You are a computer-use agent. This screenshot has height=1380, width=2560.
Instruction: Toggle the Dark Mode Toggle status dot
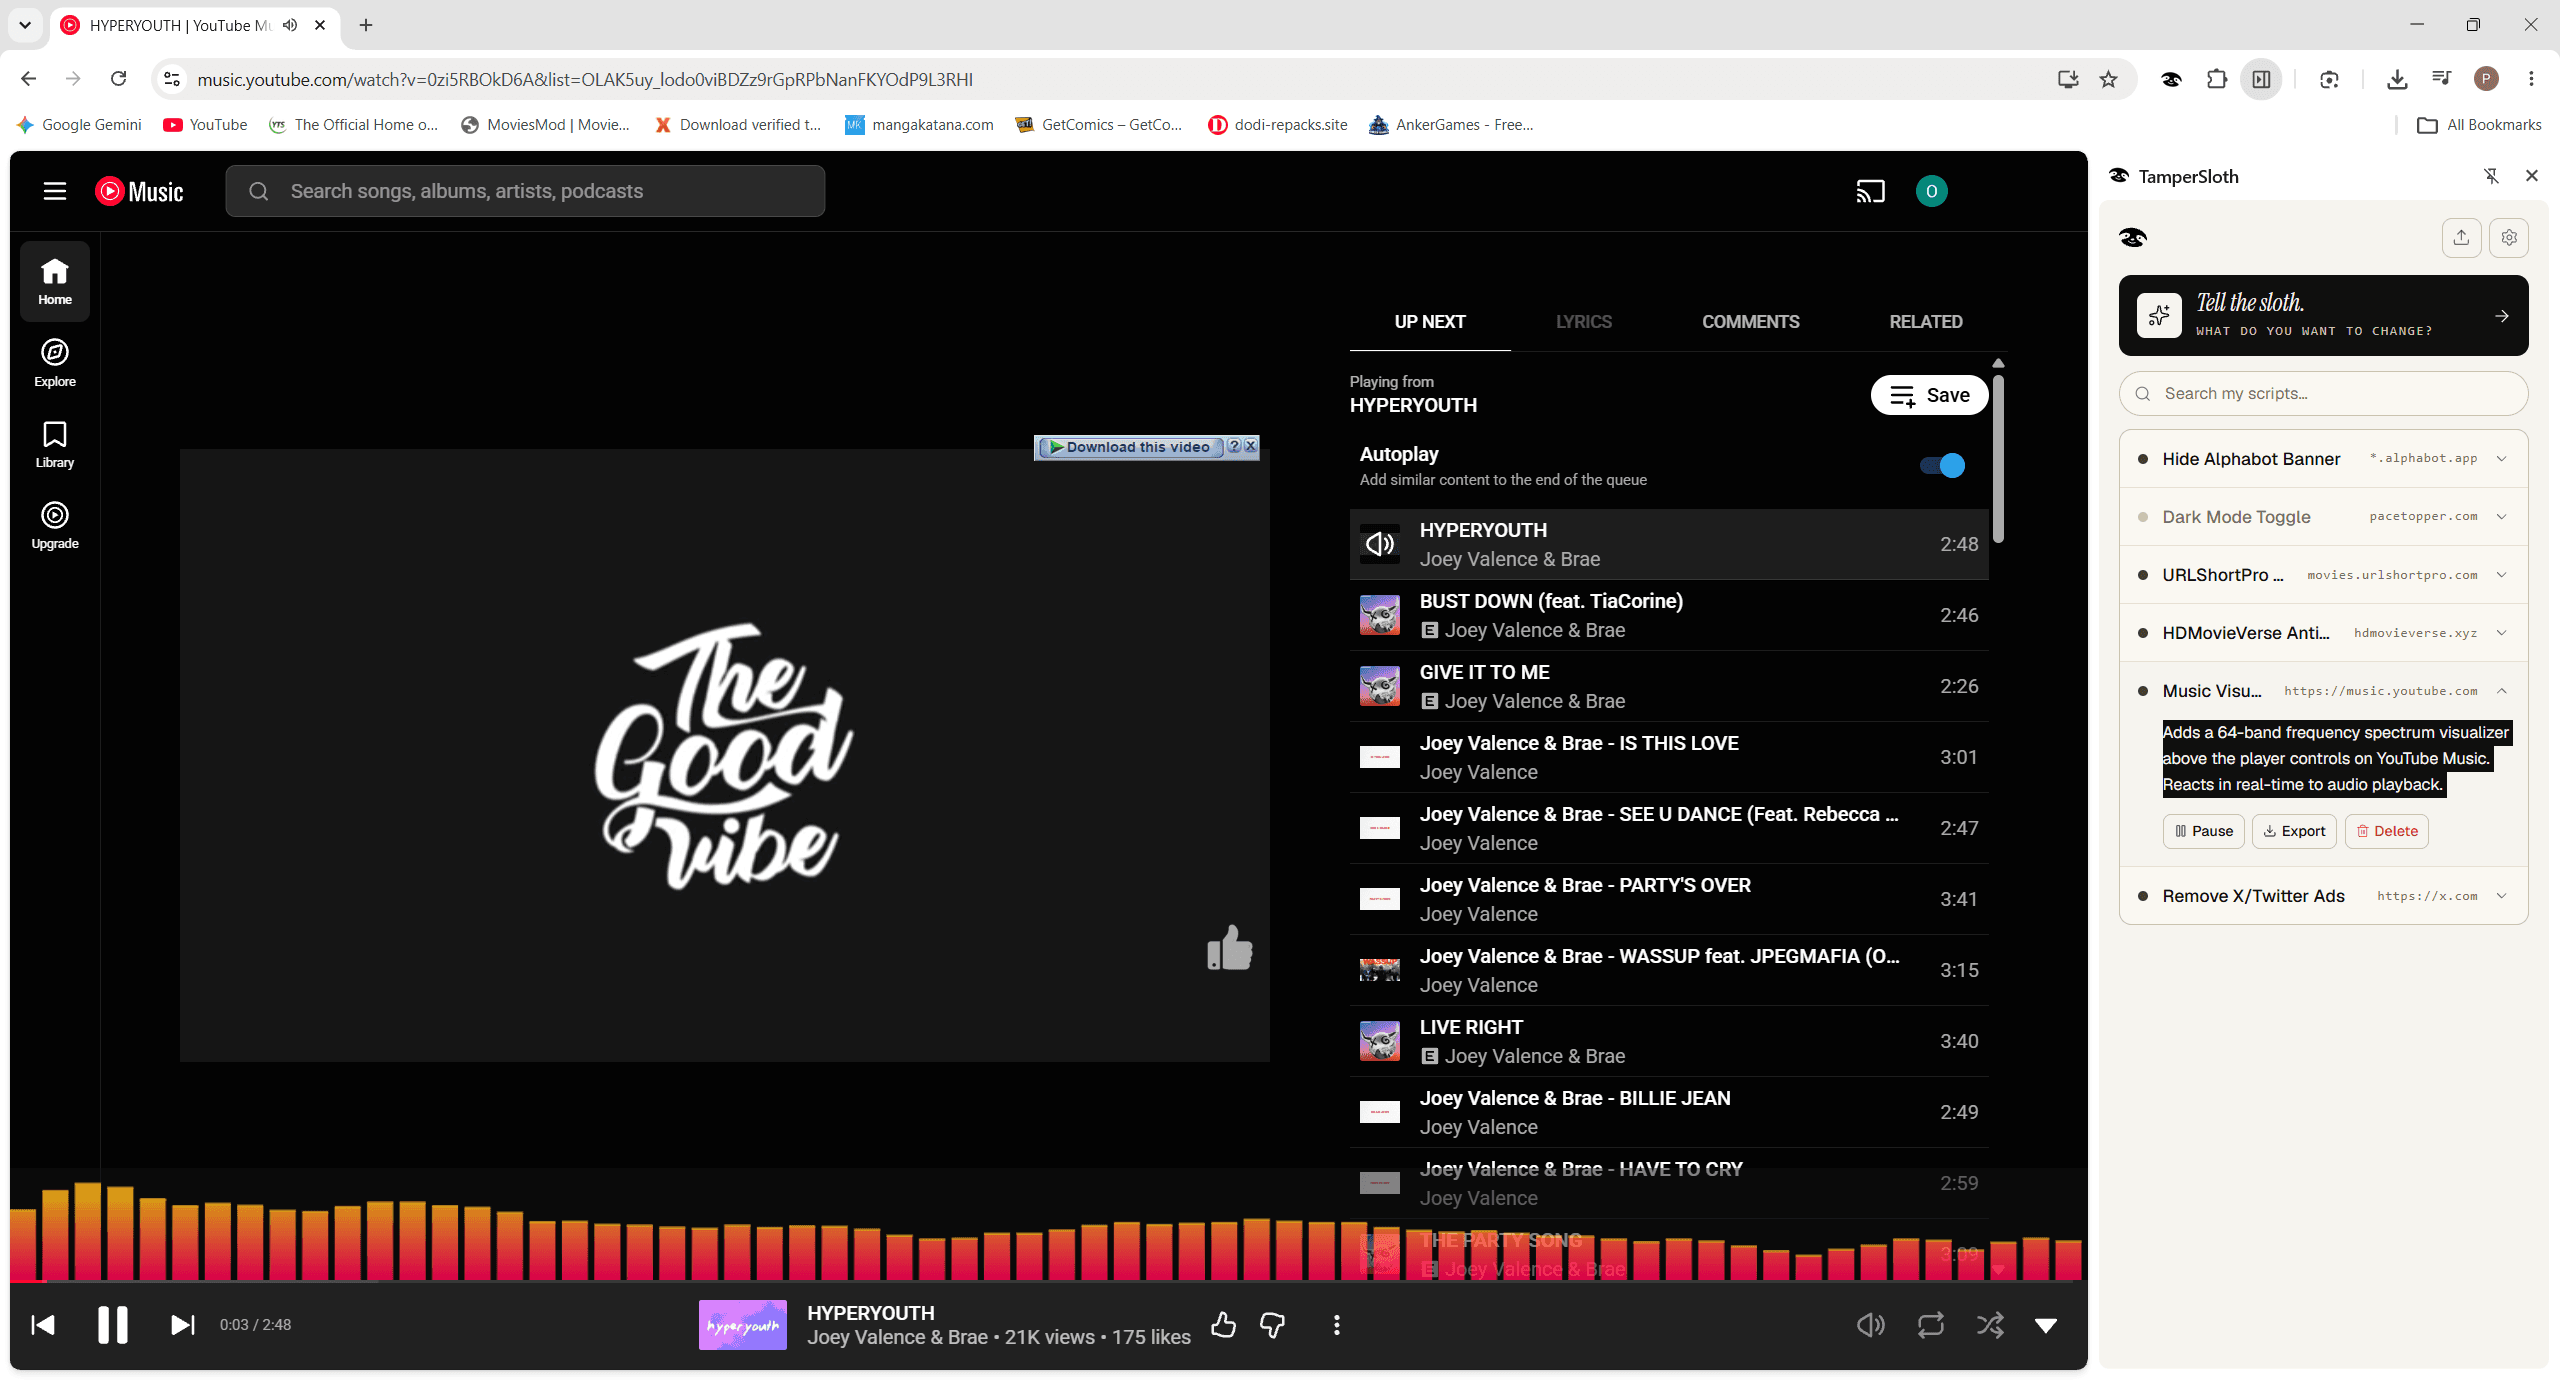2142,517
